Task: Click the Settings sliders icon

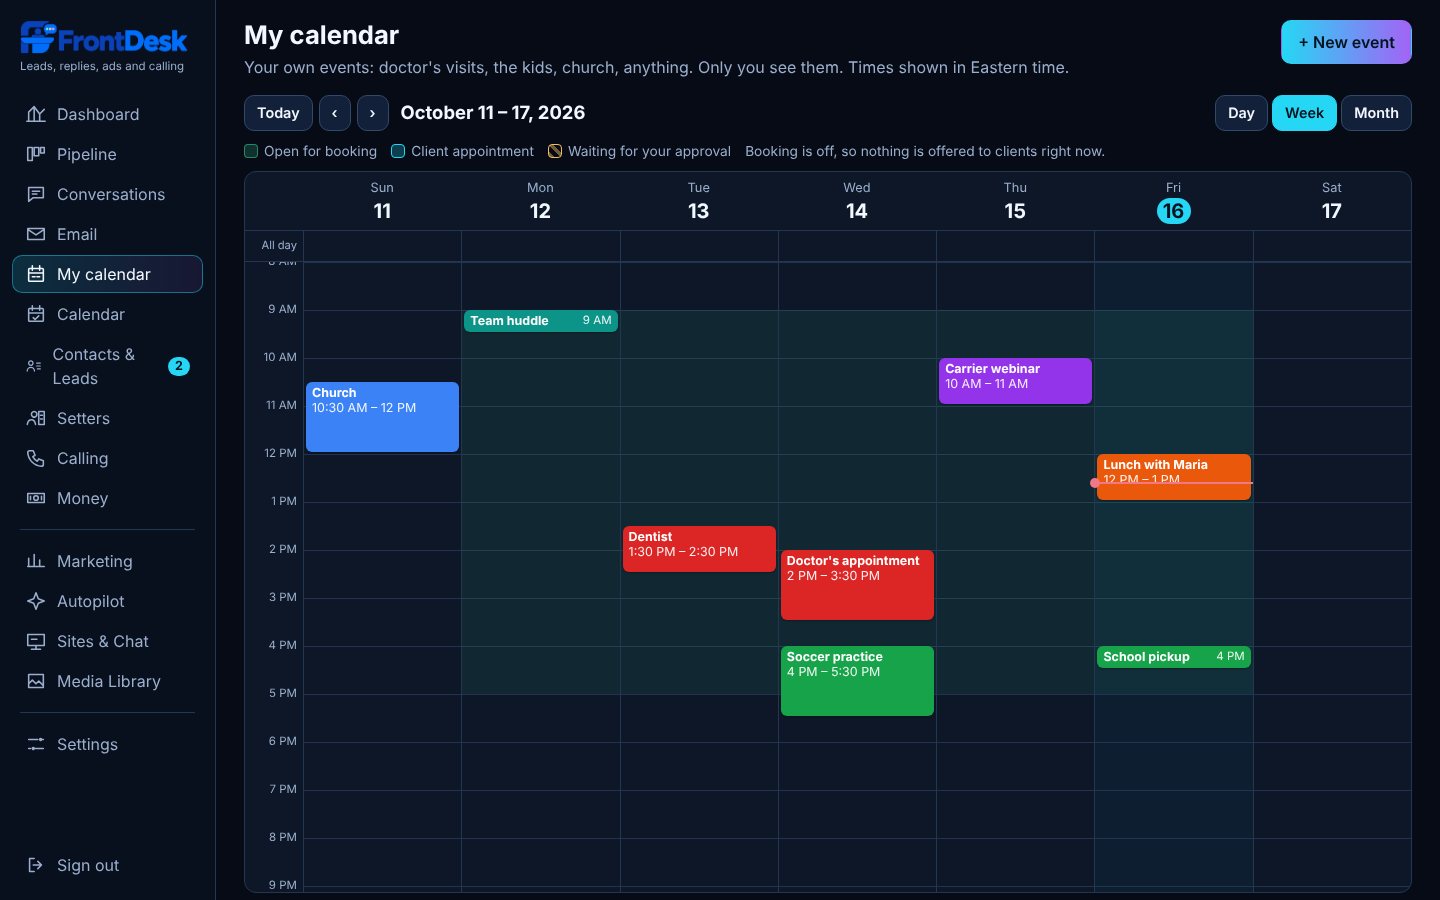Action: tap(36, 744)
